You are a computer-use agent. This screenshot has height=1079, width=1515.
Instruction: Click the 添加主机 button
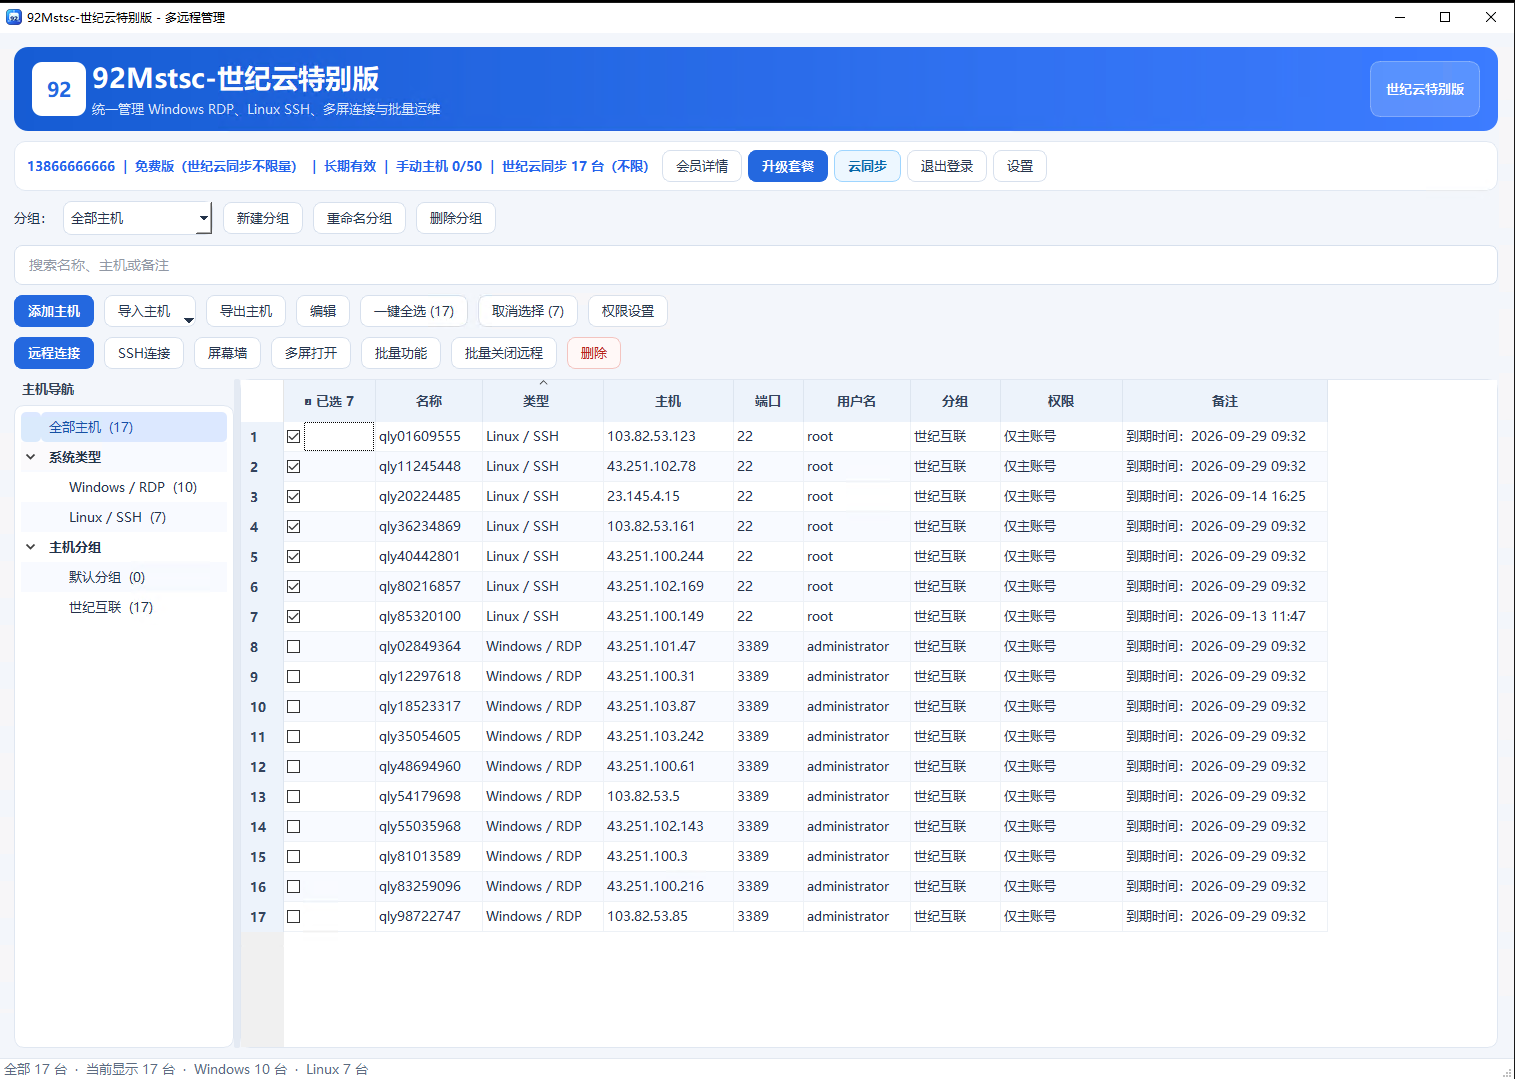(x=54, y=311)
